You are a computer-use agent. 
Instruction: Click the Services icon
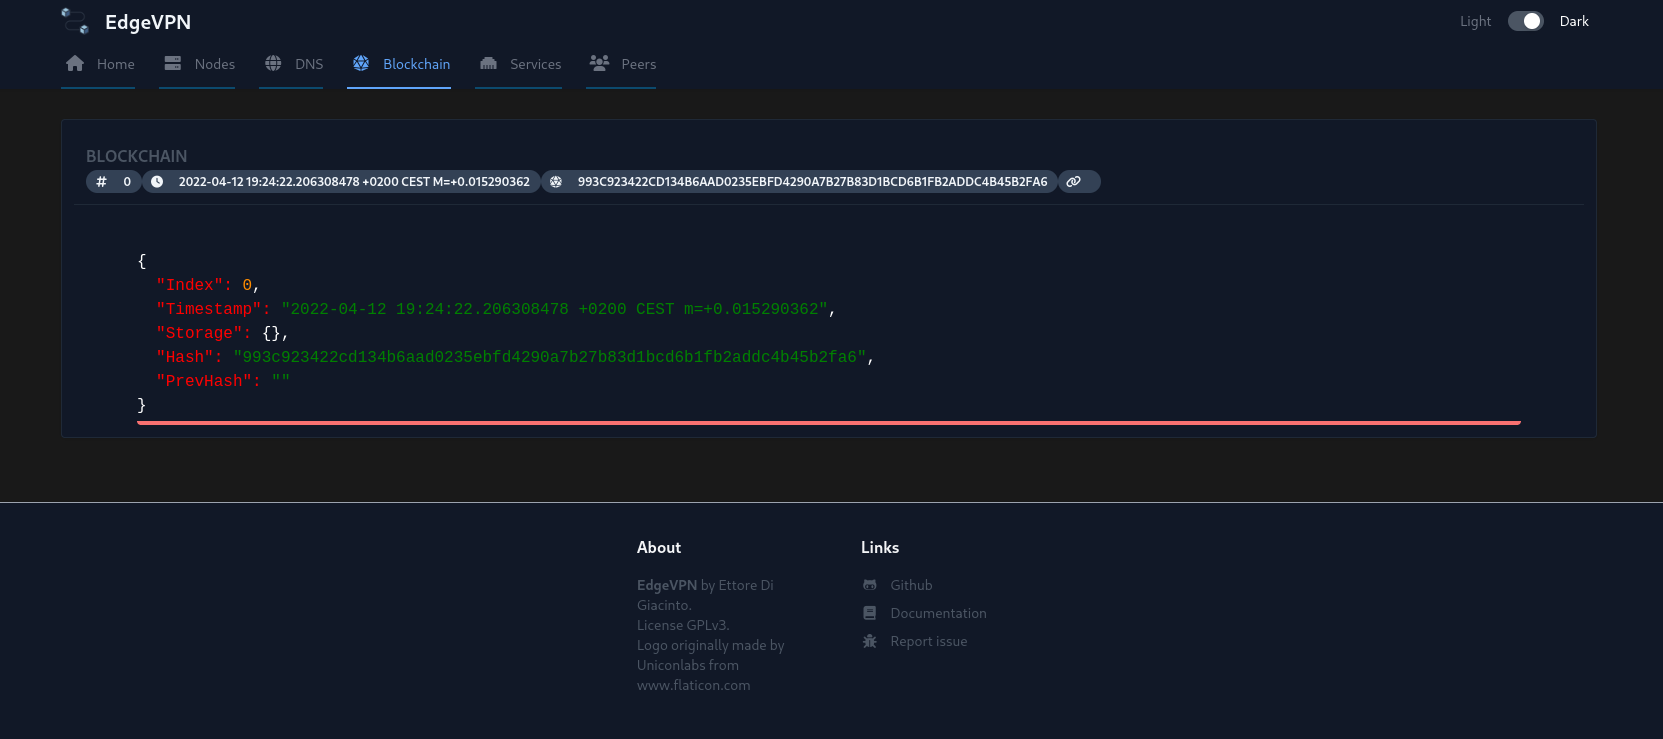pos(488,63)
